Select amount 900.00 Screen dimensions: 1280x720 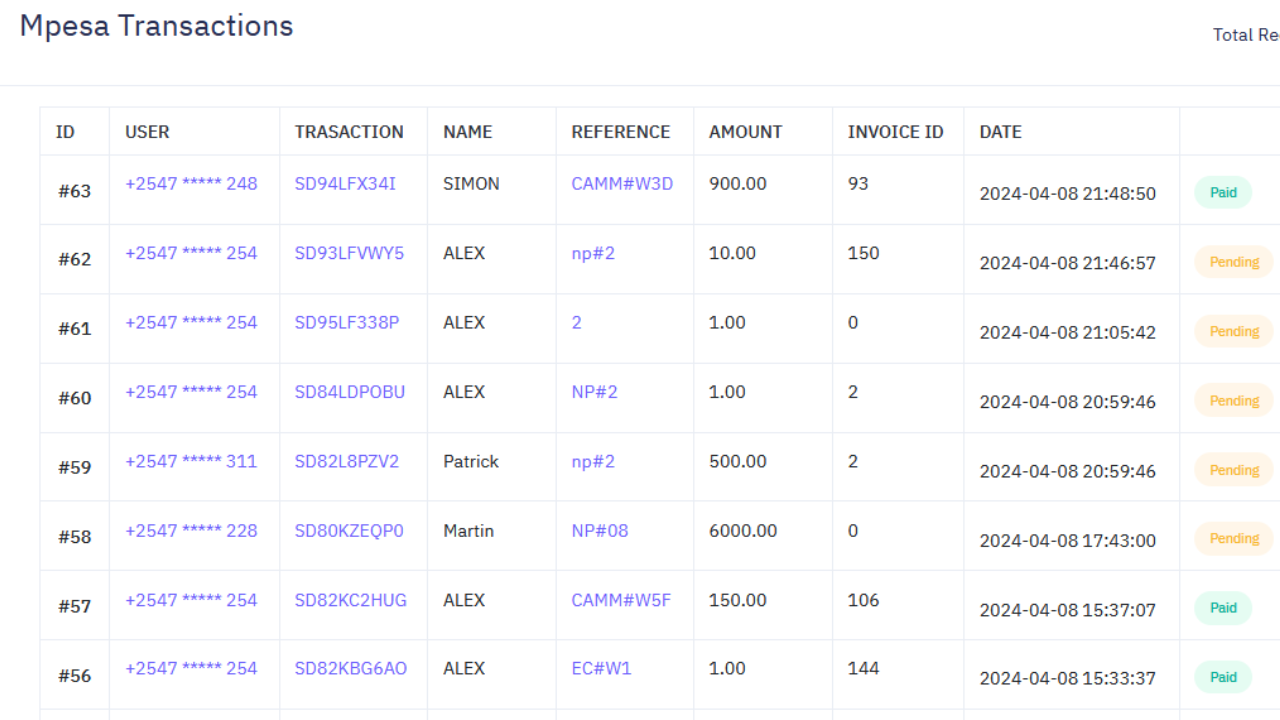738,184
